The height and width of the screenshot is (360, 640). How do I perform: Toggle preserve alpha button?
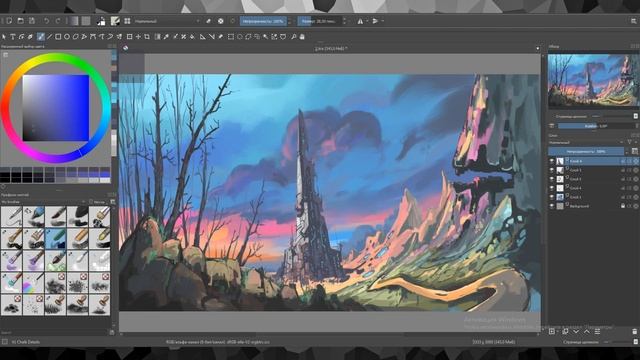(220, 21)
